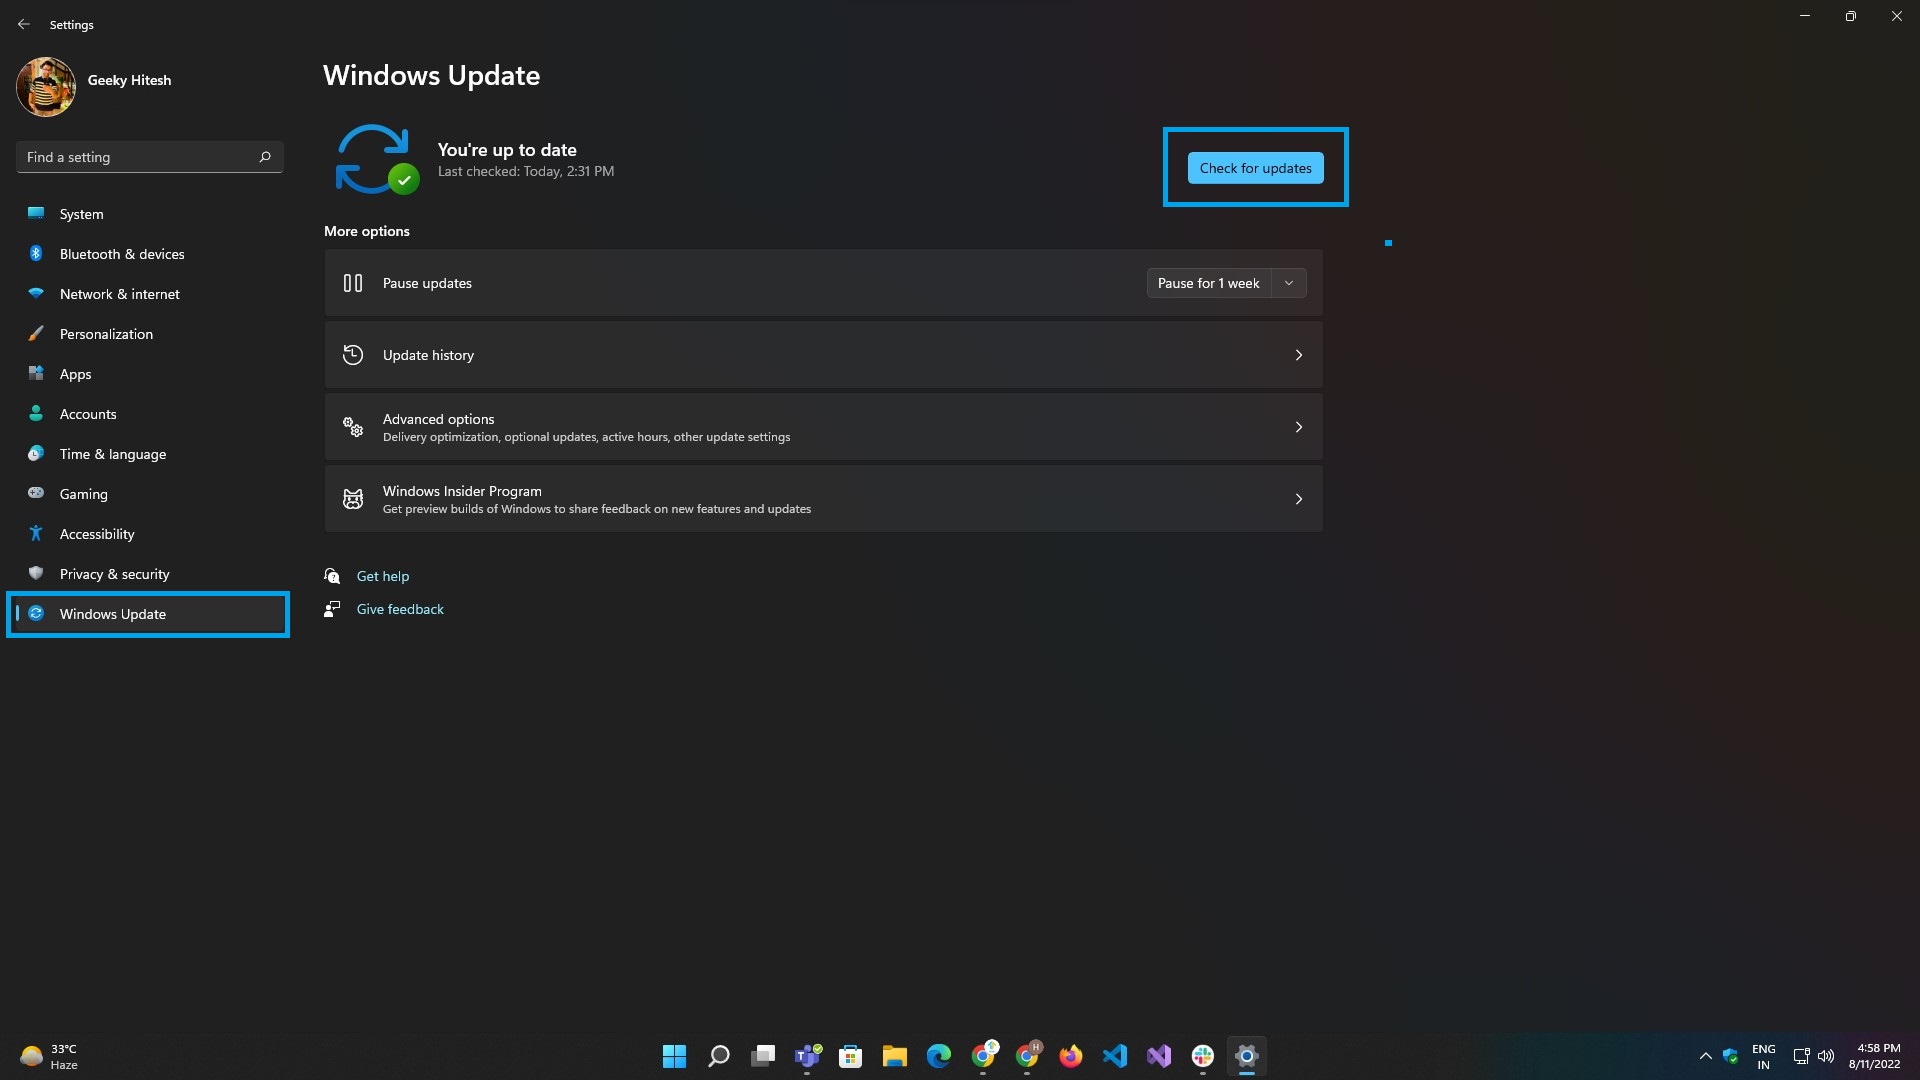Viewport: 1920px width, 1080px height.
Task: Show hidden system tray icons
Action: tap(1706, 1056)
